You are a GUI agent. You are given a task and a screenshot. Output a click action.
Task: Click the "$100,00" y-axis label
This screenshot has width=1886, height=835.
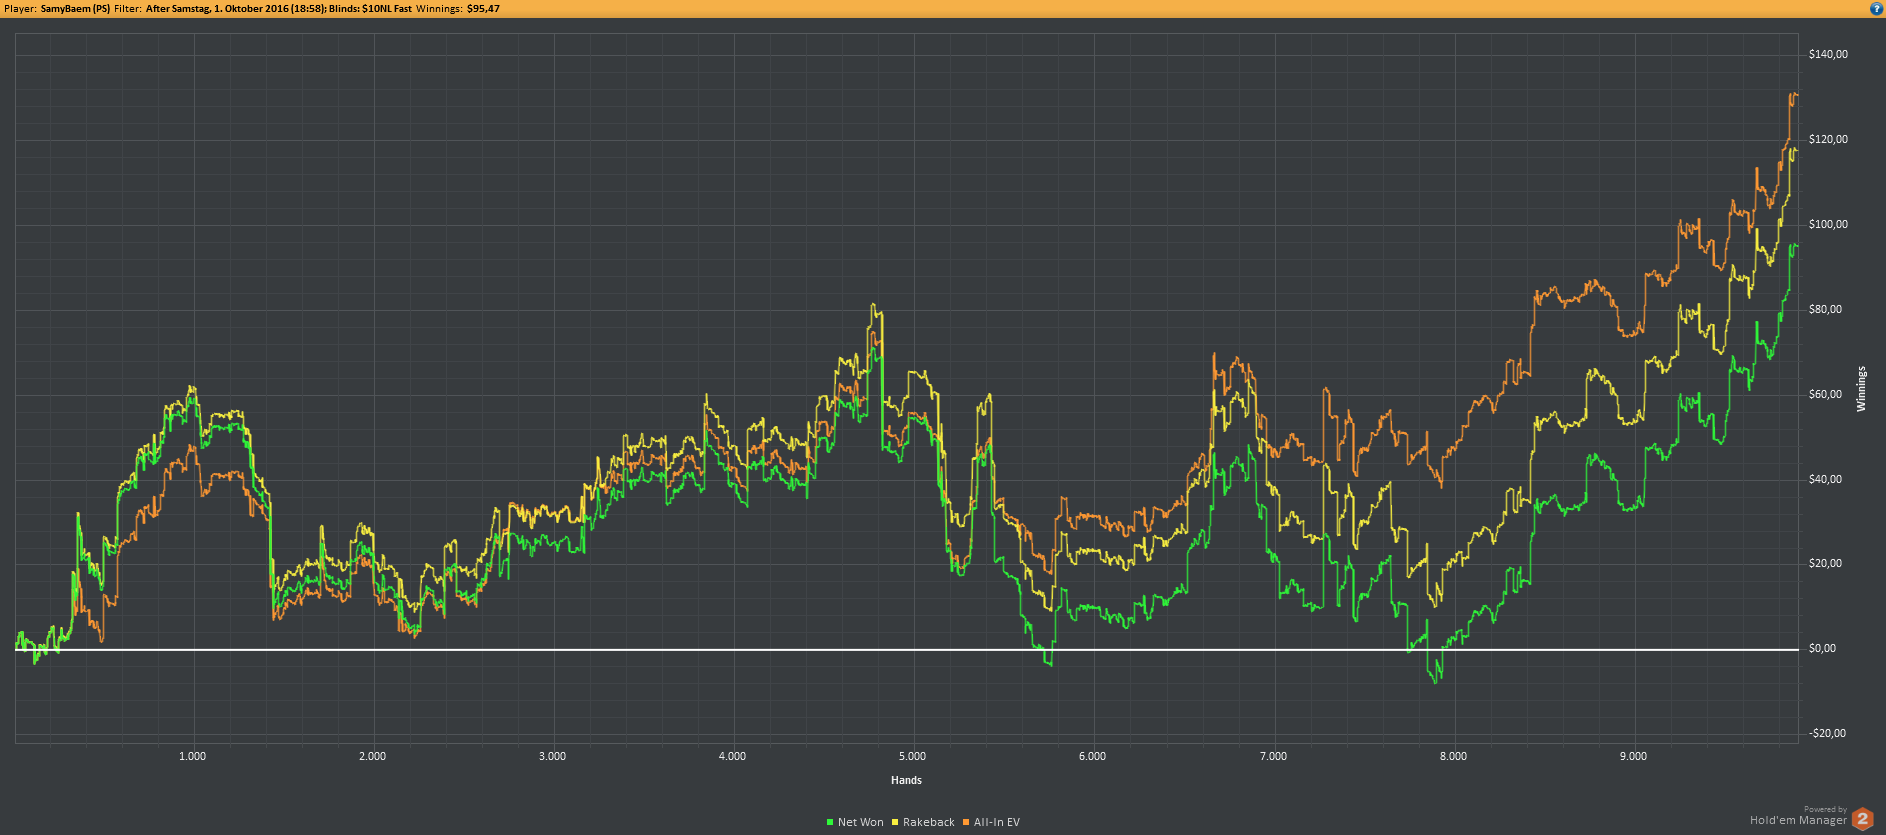click(x=1828, y=224)
